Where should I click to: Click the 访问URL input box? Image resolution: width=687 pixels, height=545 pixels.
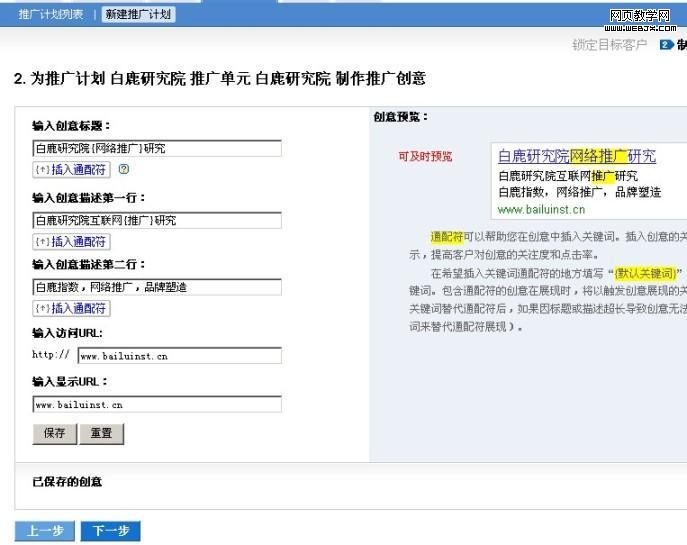(x=179, y=355)
